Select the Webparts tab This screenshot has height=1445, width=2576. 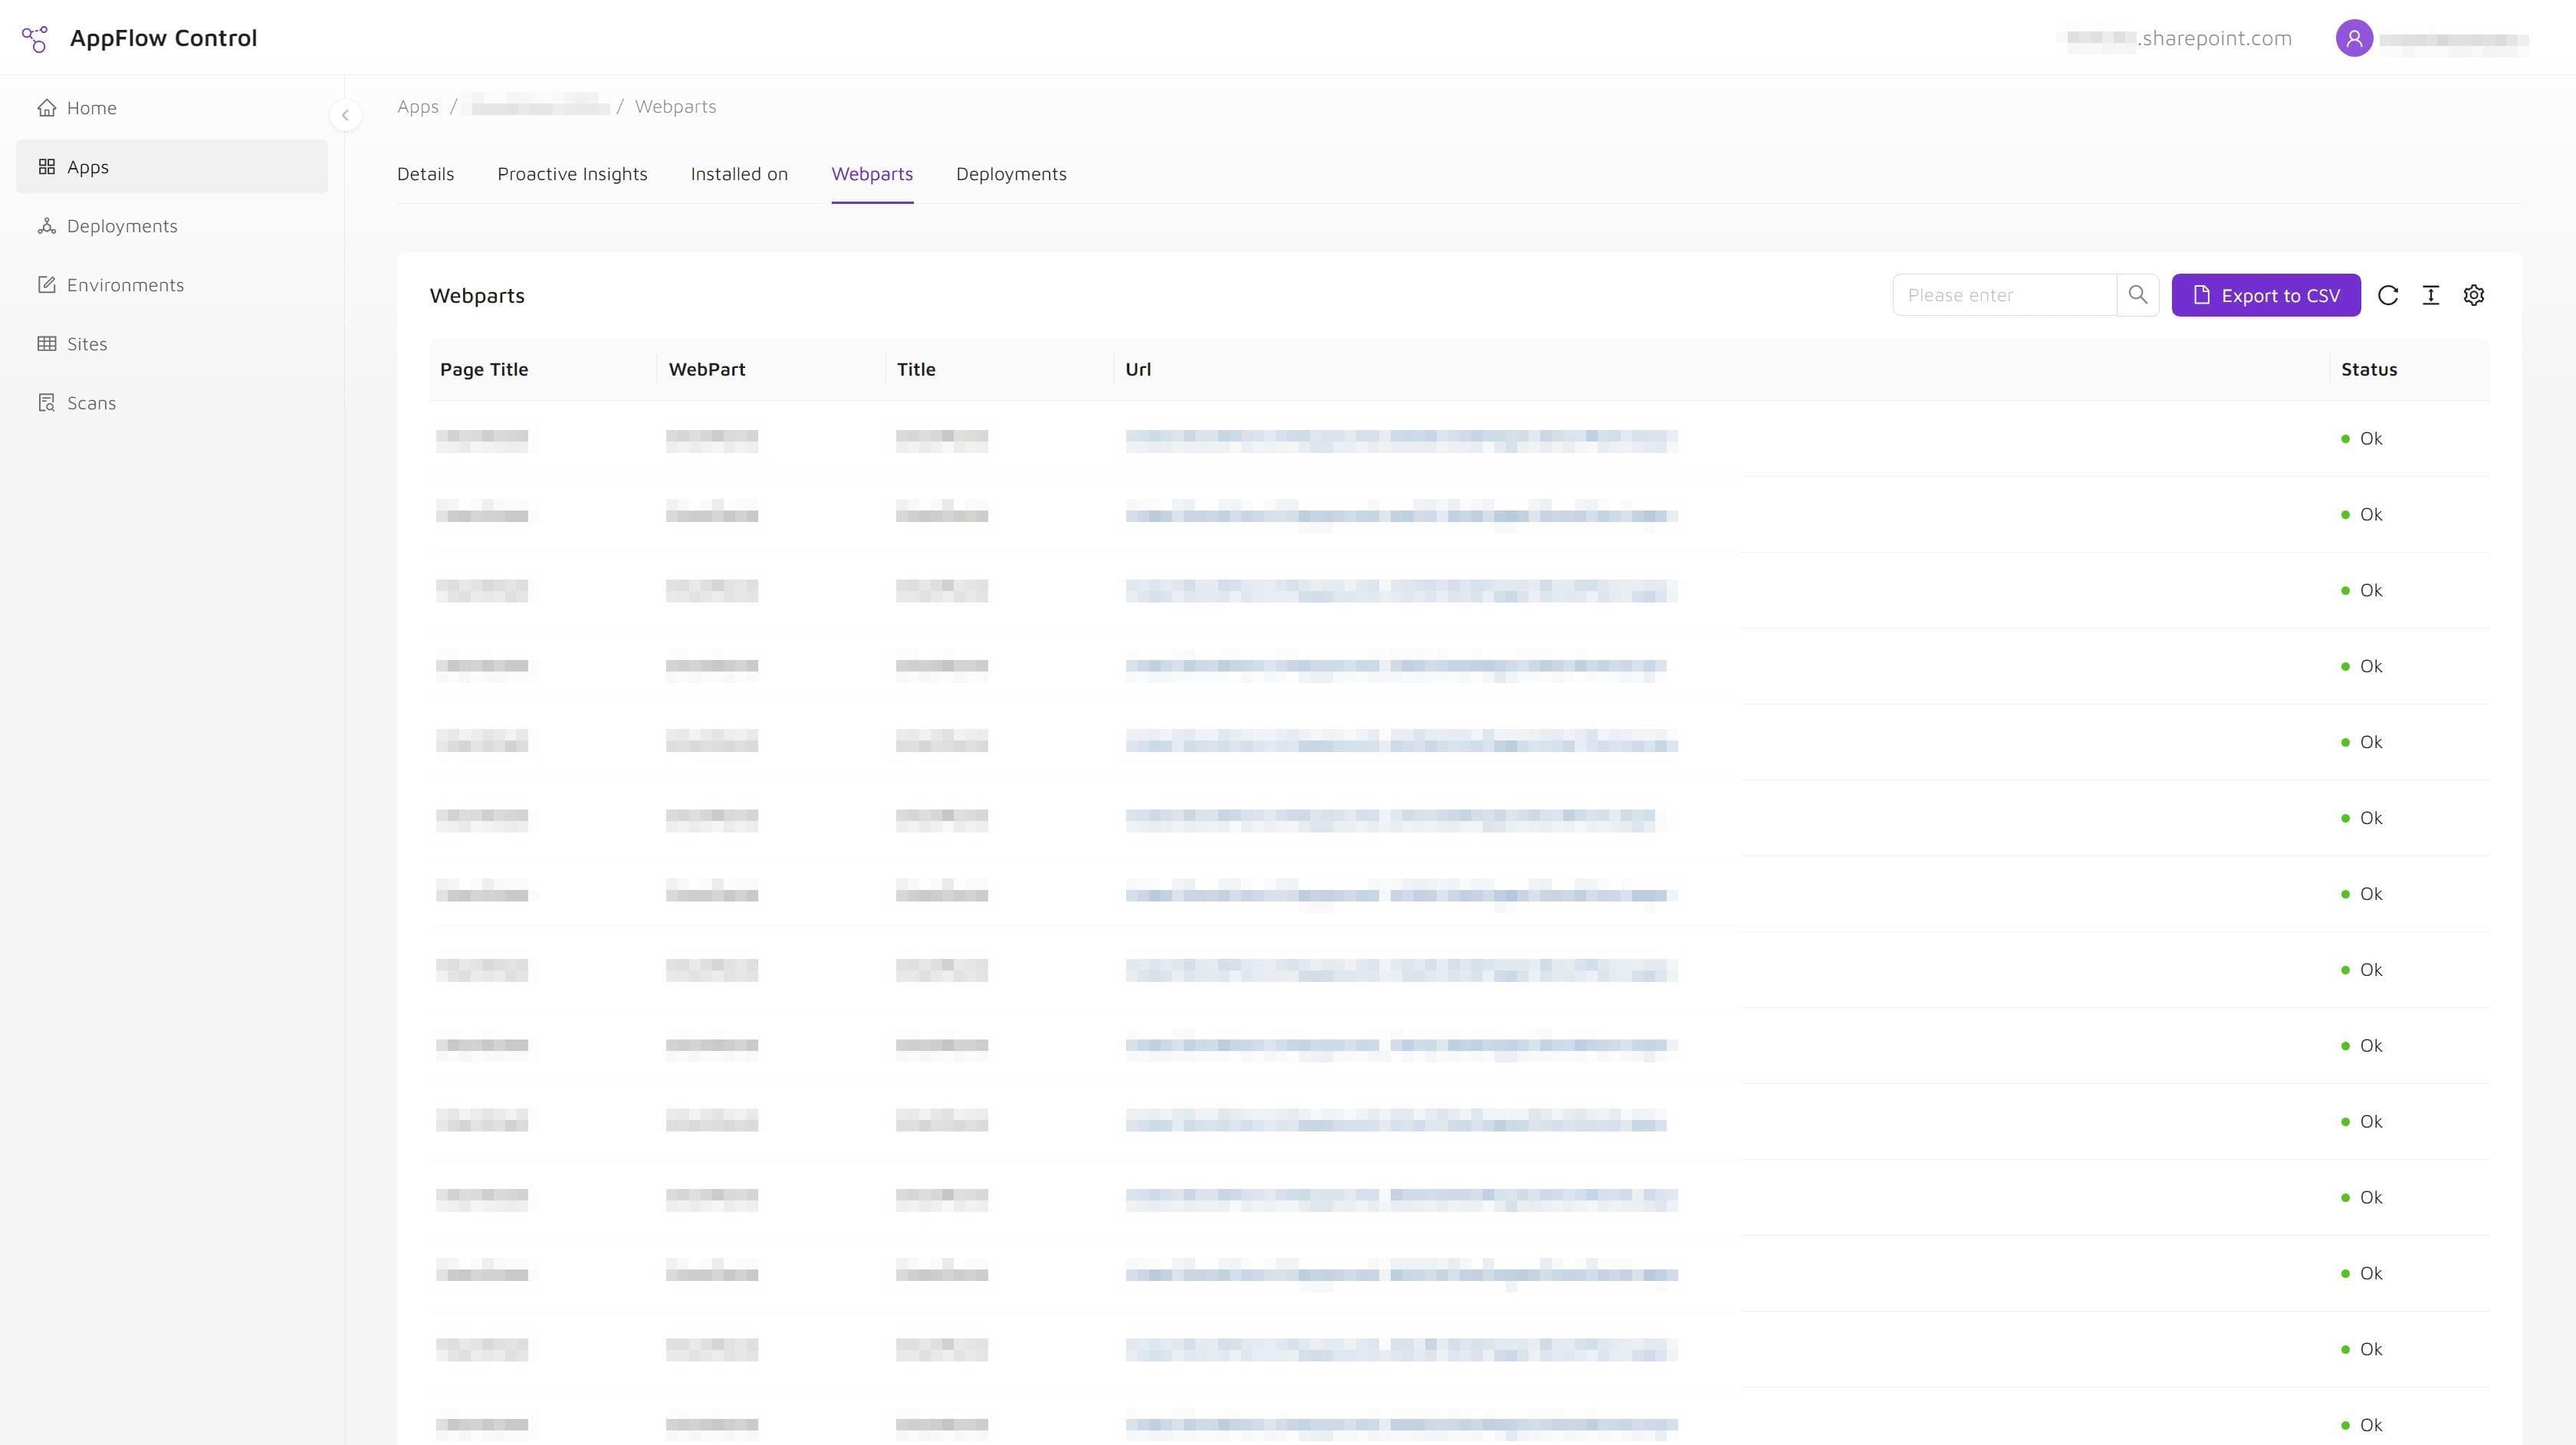872,174
